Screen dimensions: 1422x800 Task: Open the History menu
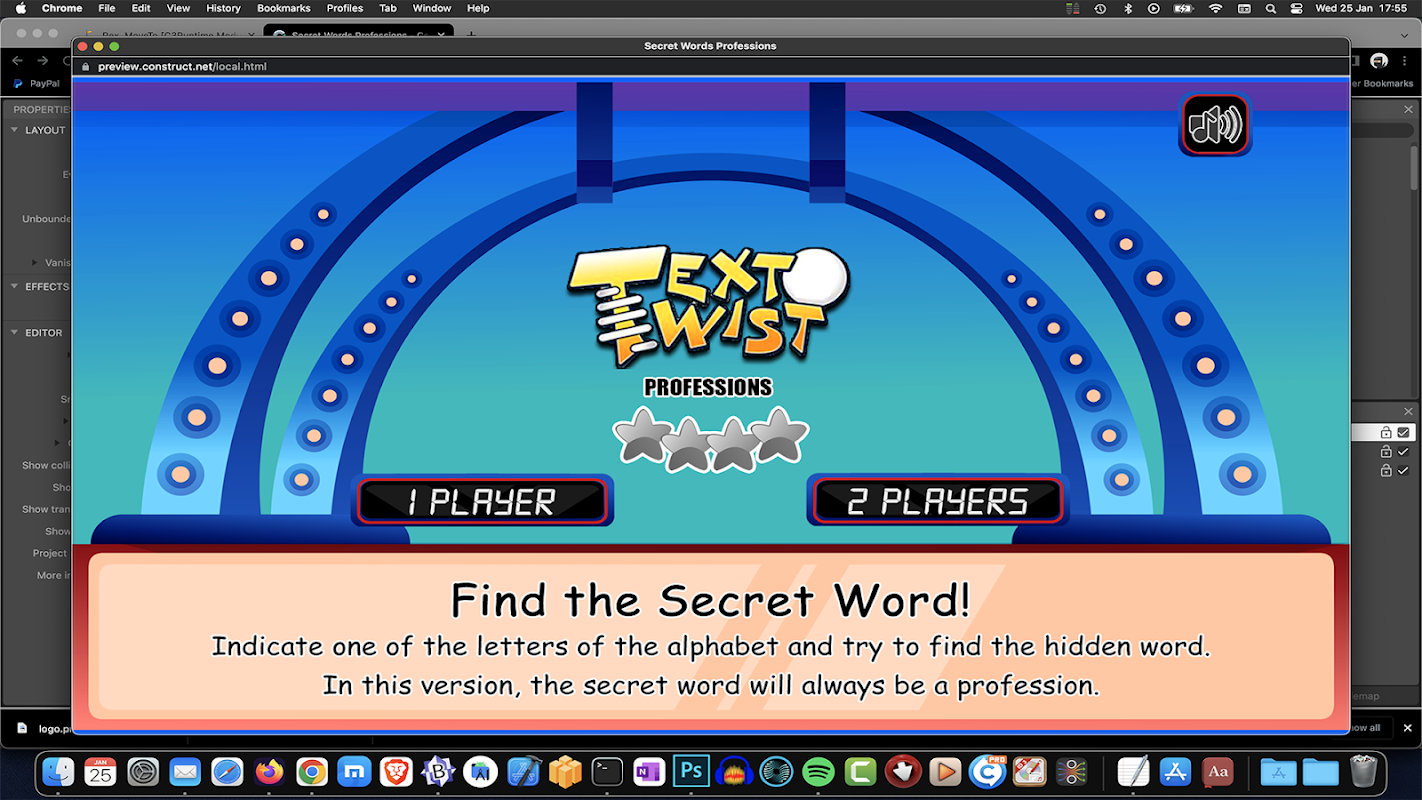[x=223, y=8]
